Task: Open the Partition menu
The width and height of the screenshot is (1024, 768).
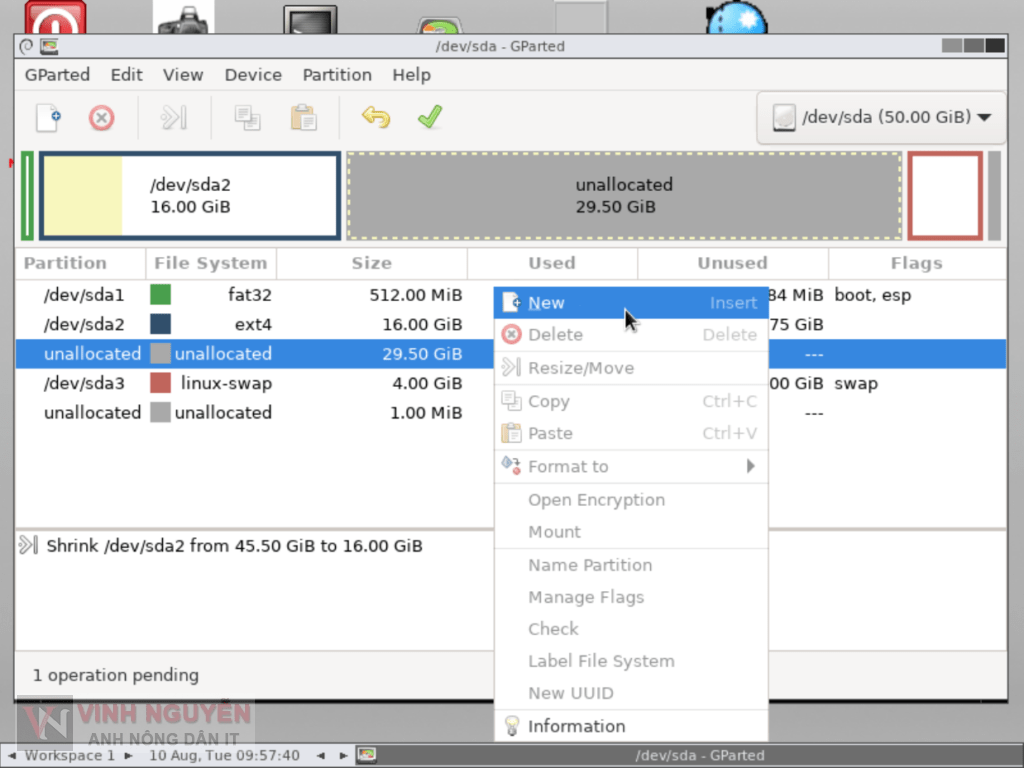Action: click(x=337, y=74)
